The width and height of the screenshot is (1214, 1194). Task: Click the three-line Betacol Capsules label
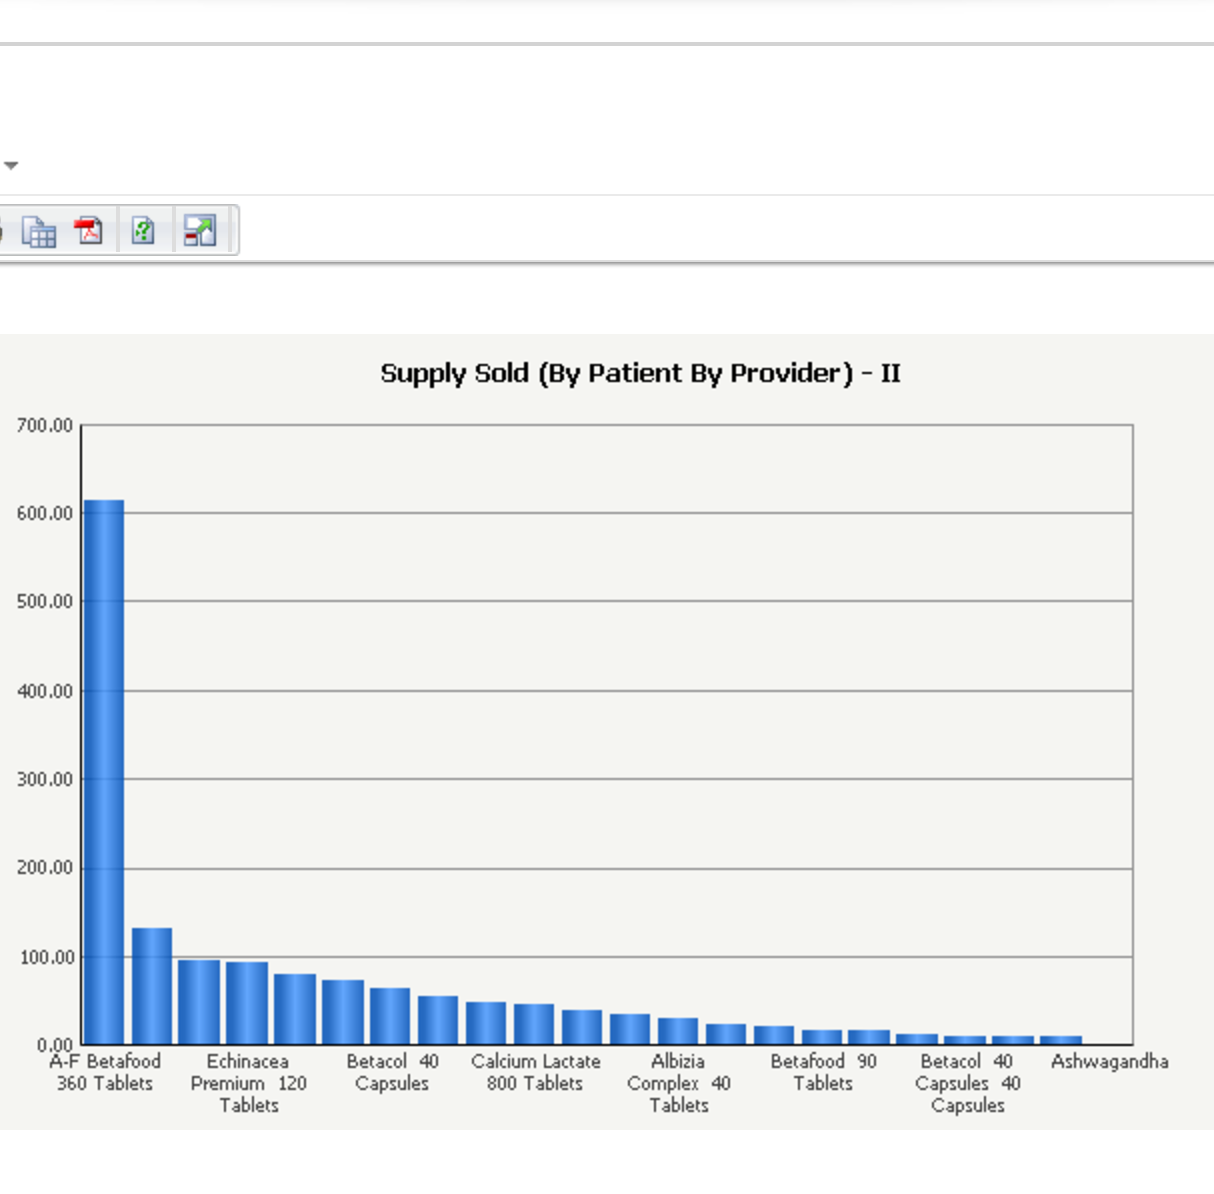[x=967, y=1083]
